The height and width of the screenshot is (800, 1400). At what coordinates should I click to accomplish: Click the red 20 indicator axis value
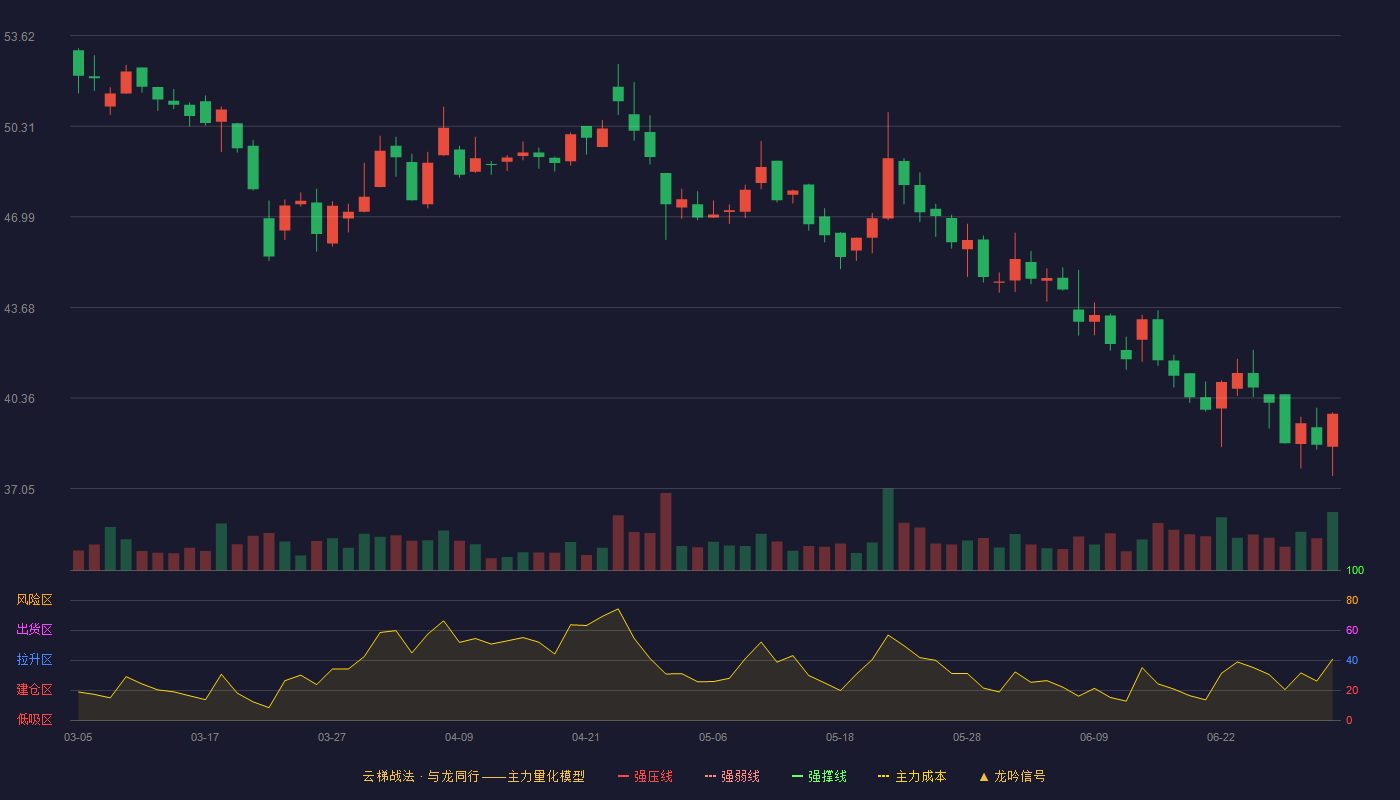(x=1352, y=691)
